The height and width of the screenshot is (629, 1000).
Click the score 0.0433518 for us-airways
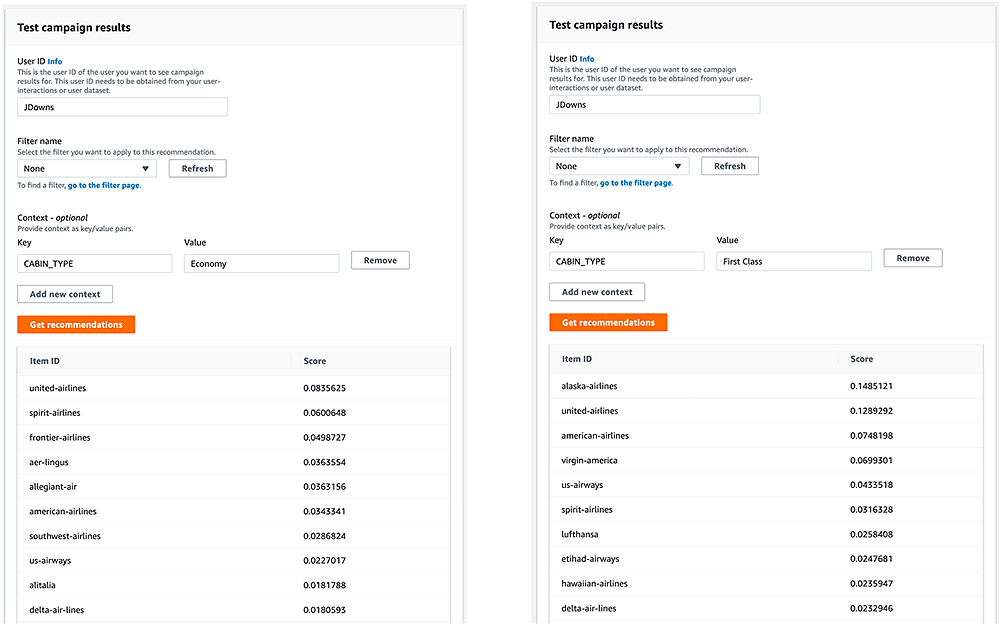tap(871, 485)
